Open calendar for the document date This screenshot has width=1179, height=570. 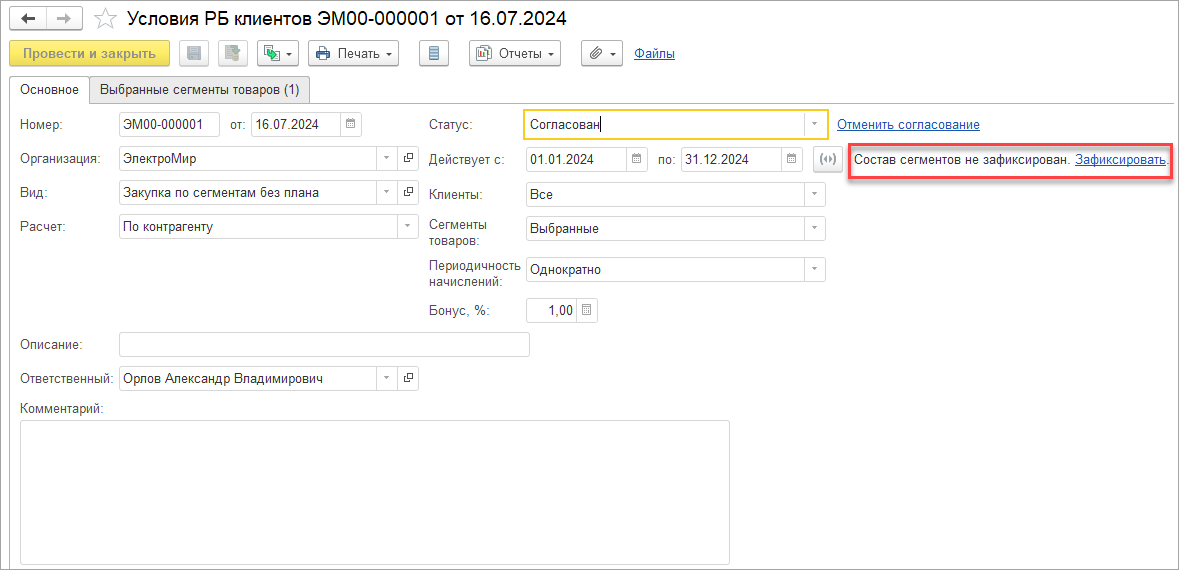click(x=350, y=124)
